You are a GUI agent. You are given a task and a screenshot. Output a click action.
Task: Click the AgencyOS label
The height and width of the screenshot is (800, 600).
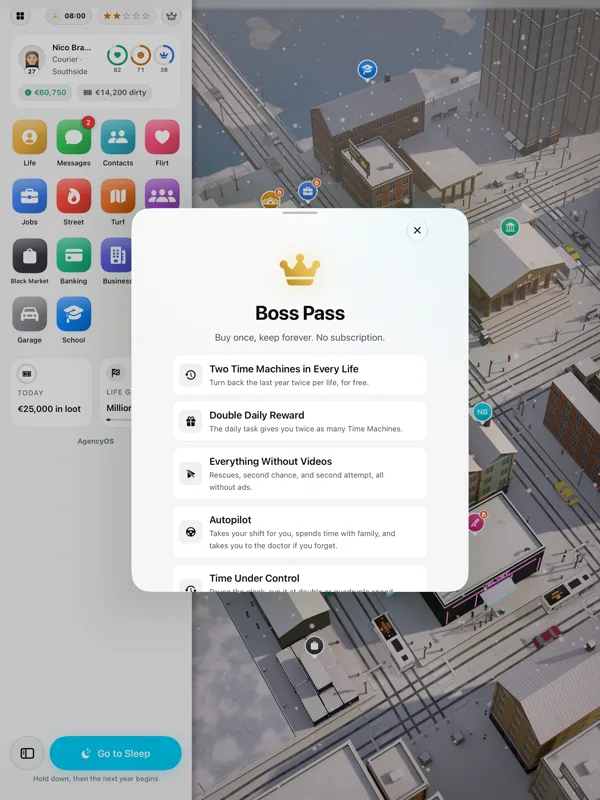tap(96, 441)
